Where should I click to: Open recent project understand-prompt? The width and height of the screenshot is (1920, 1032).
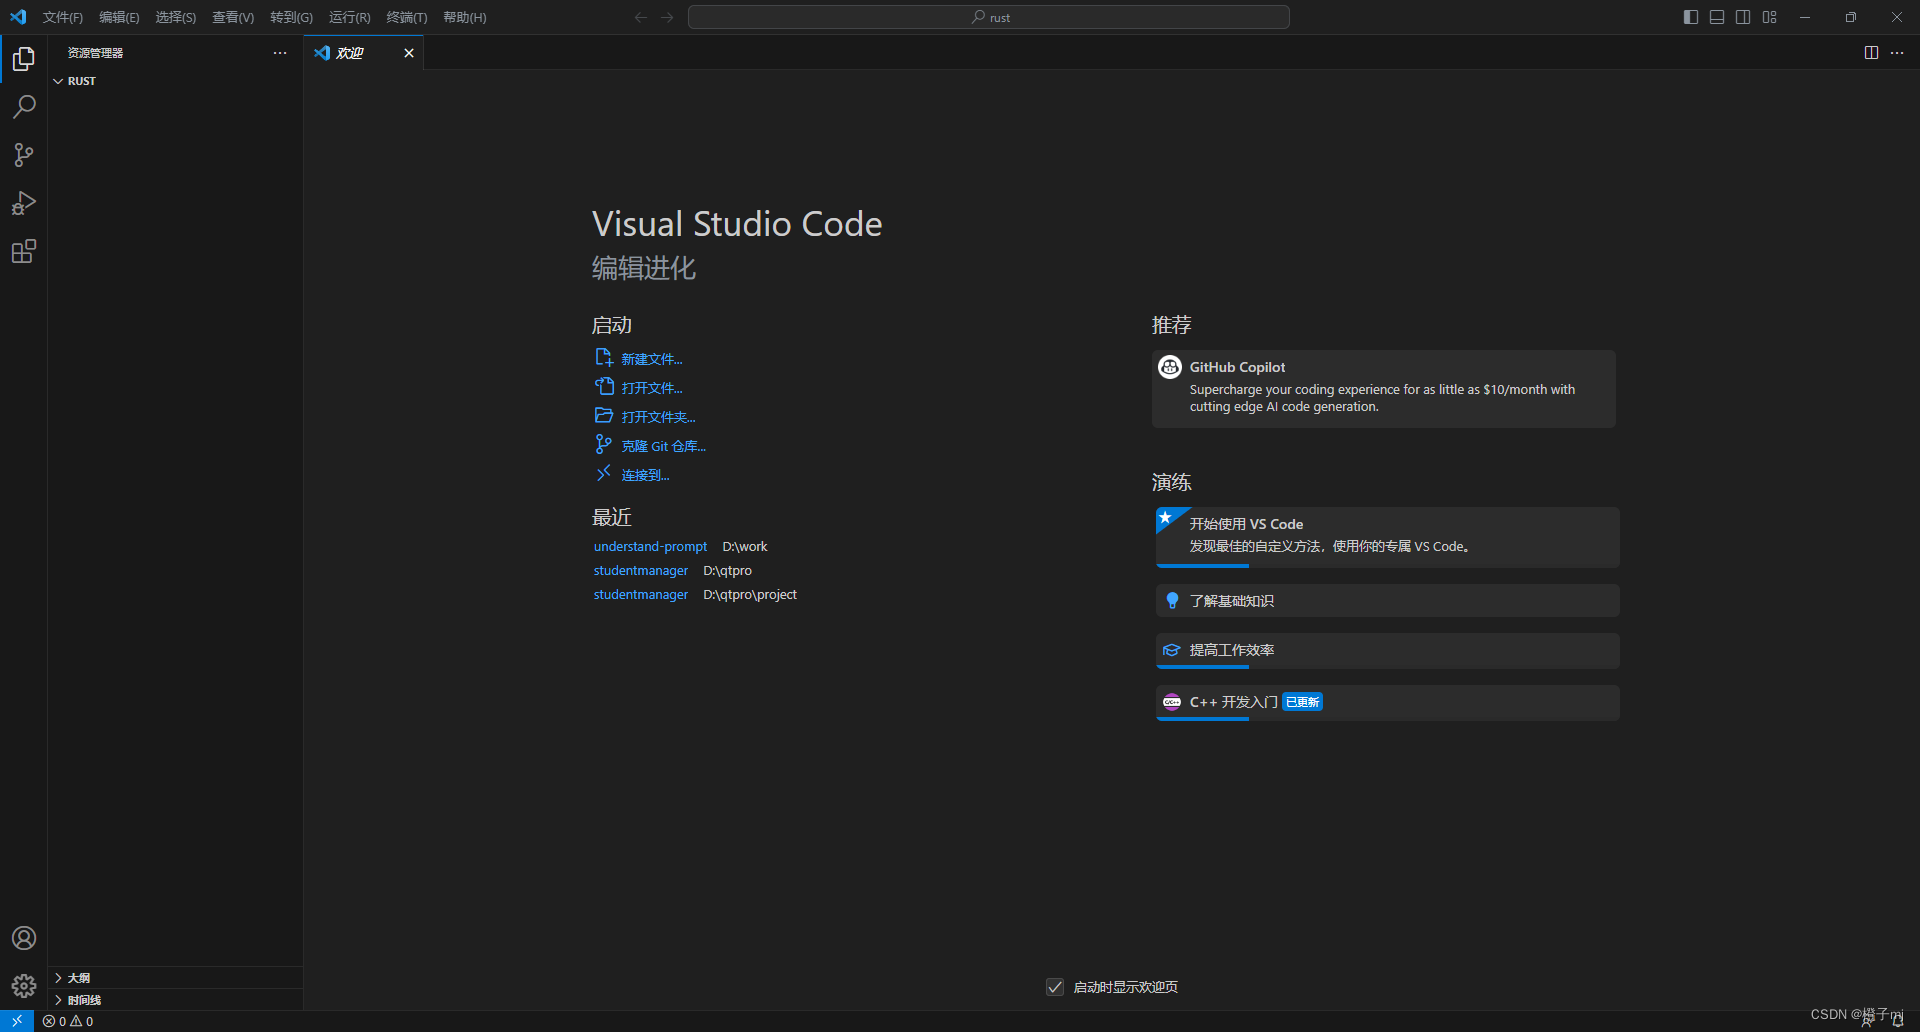pyautogui.click(x=650, y=547)
